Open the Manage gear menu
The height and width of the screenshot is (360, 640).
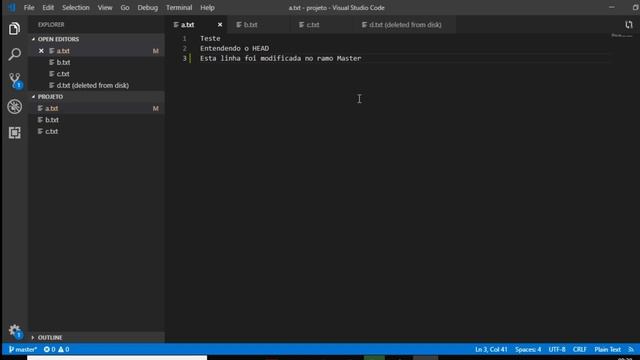(15, 331)
